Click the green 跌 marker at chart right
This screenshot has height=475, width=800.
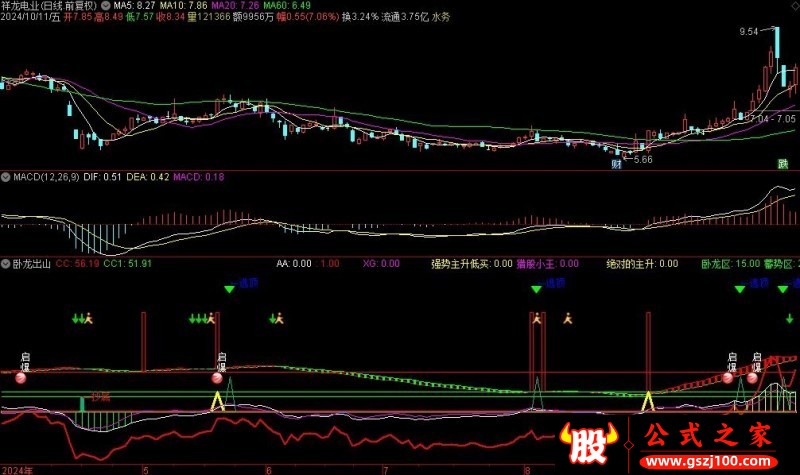coord(782,164)
